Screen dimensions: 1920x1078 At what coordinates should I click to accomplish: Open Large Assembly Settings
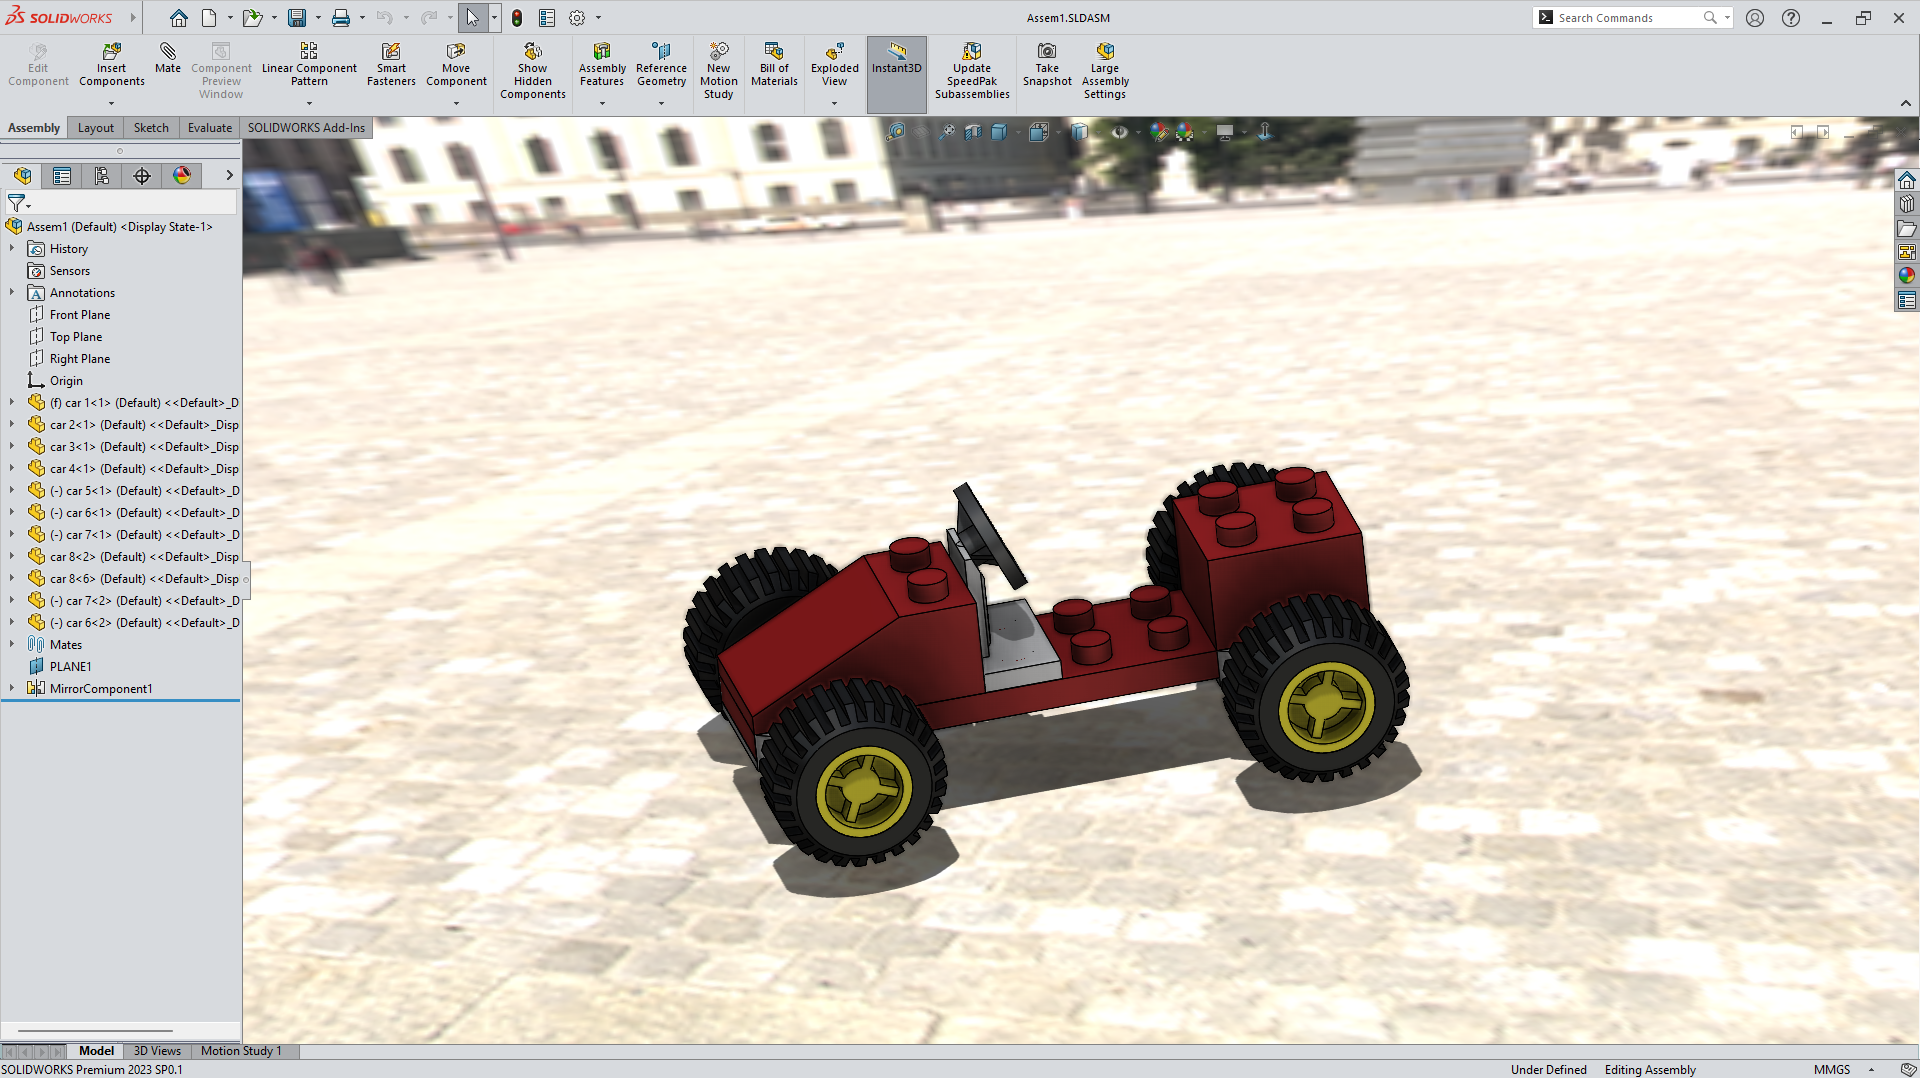pos(1105,71)
